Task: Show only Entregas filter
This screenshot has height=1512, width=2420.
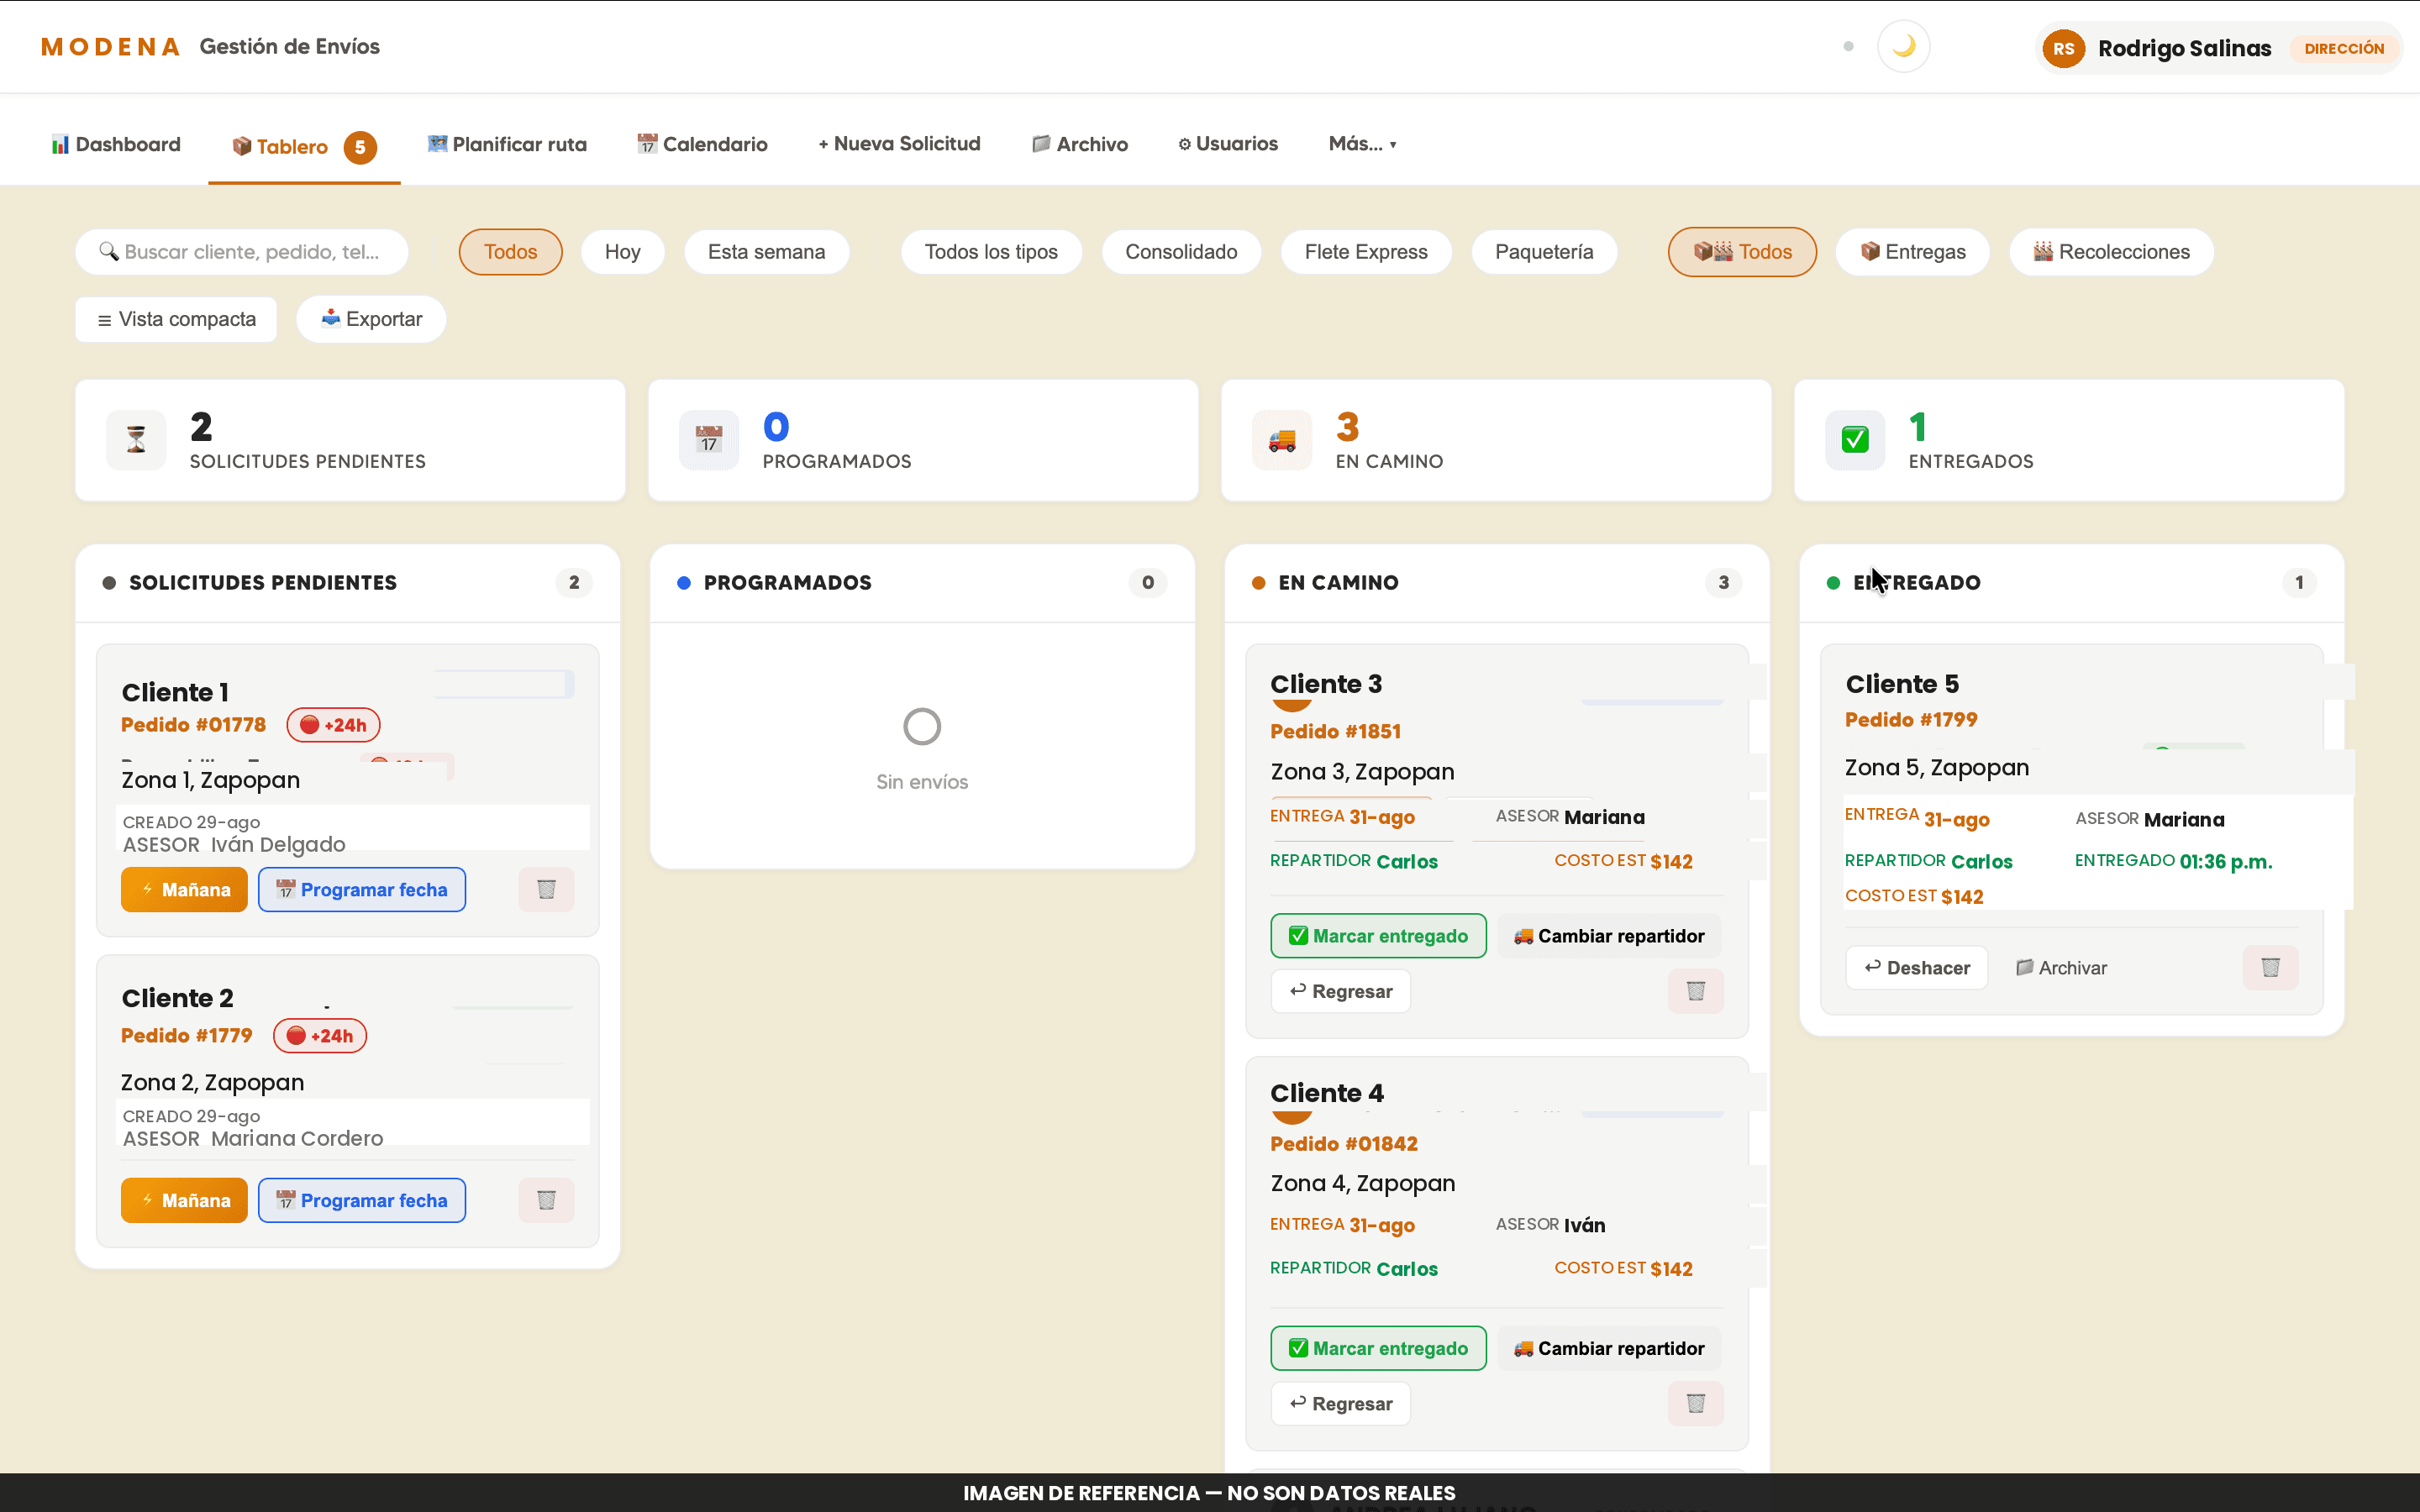Action: (1912, 252)
